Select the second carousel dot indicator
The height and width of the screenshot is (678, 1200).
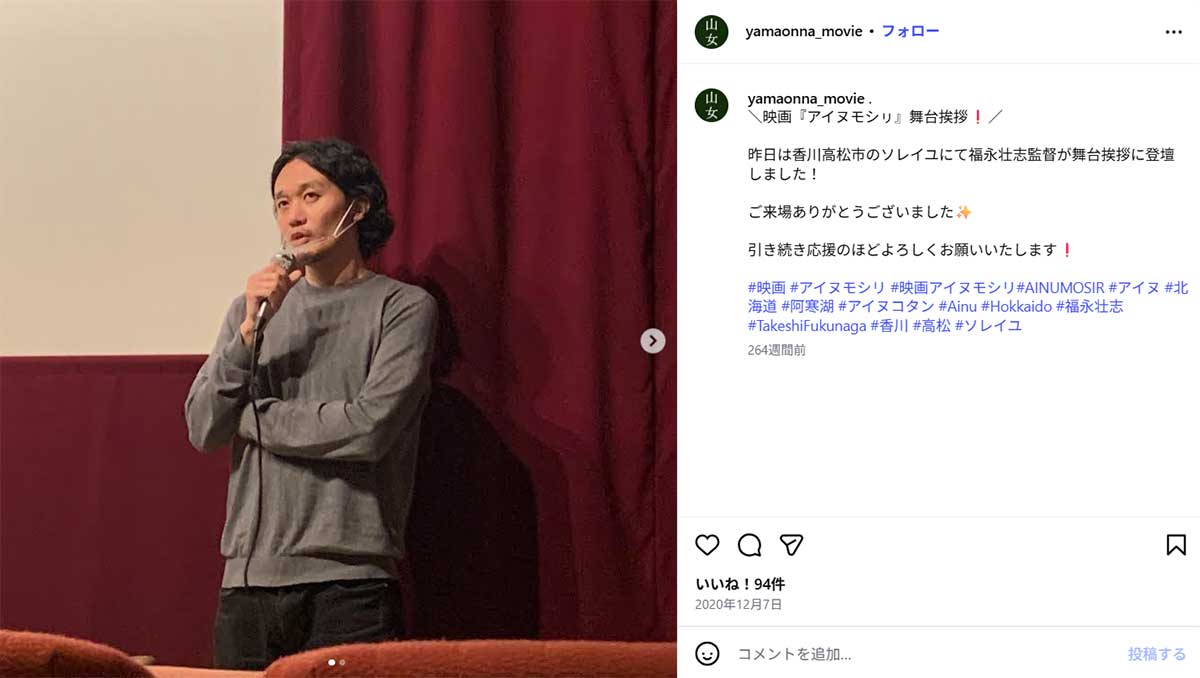tap(342, 662)
